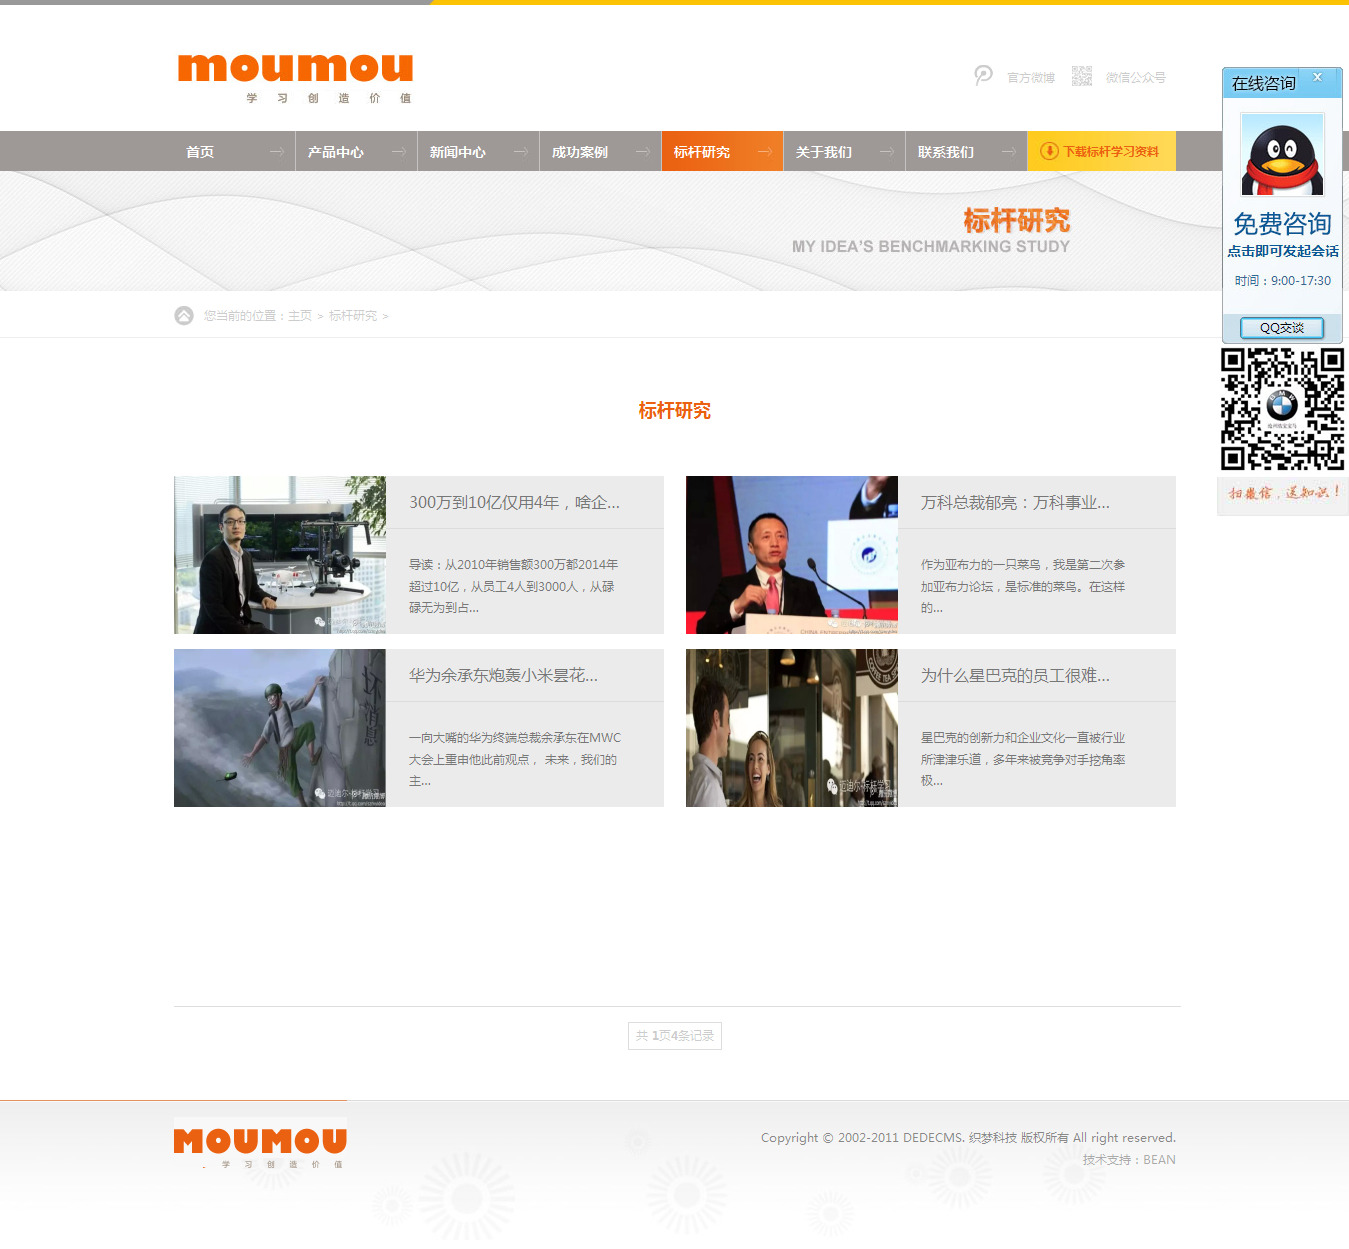Viewport: 1349px width, 1249px height.
Task: Click the large BMW QR code image
Action: click(x=1282, y=409)
